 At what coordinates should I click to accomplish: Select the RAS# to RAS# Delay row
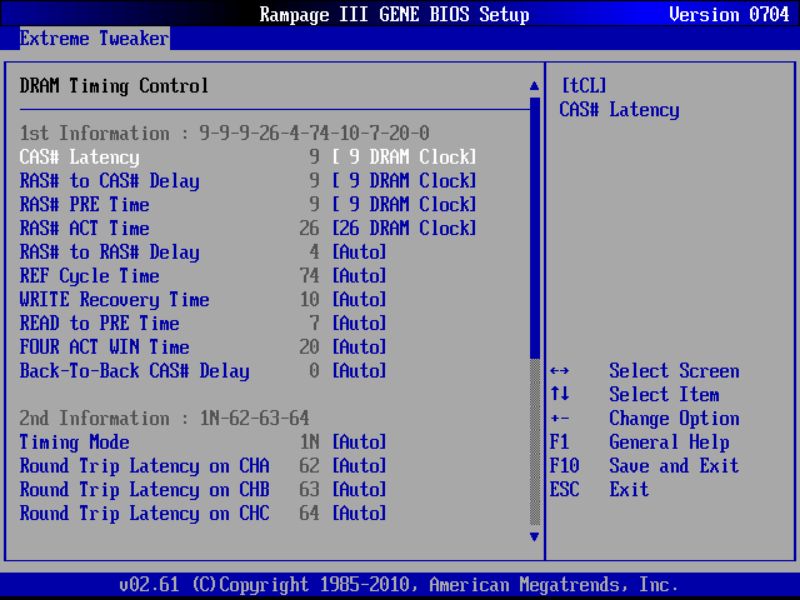(x=109, y=252)
